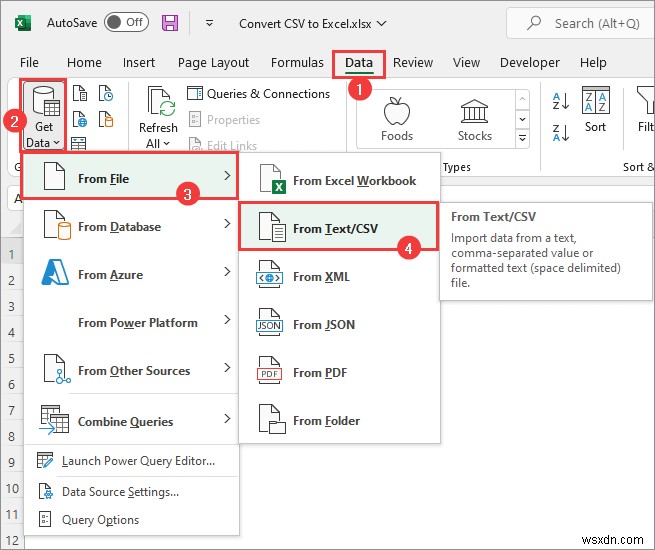Open the From File submenu

129,176
